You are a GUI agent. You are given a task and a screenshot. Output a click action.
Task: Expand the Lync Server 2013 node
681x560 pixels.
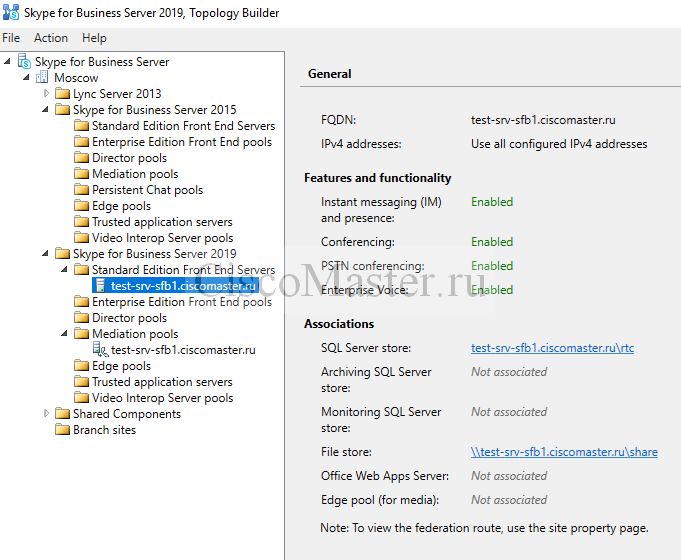point(46,93)
